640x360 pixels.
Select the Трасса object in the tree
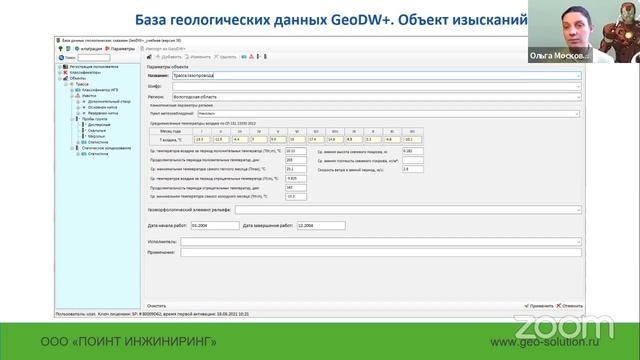coord(82,84)
